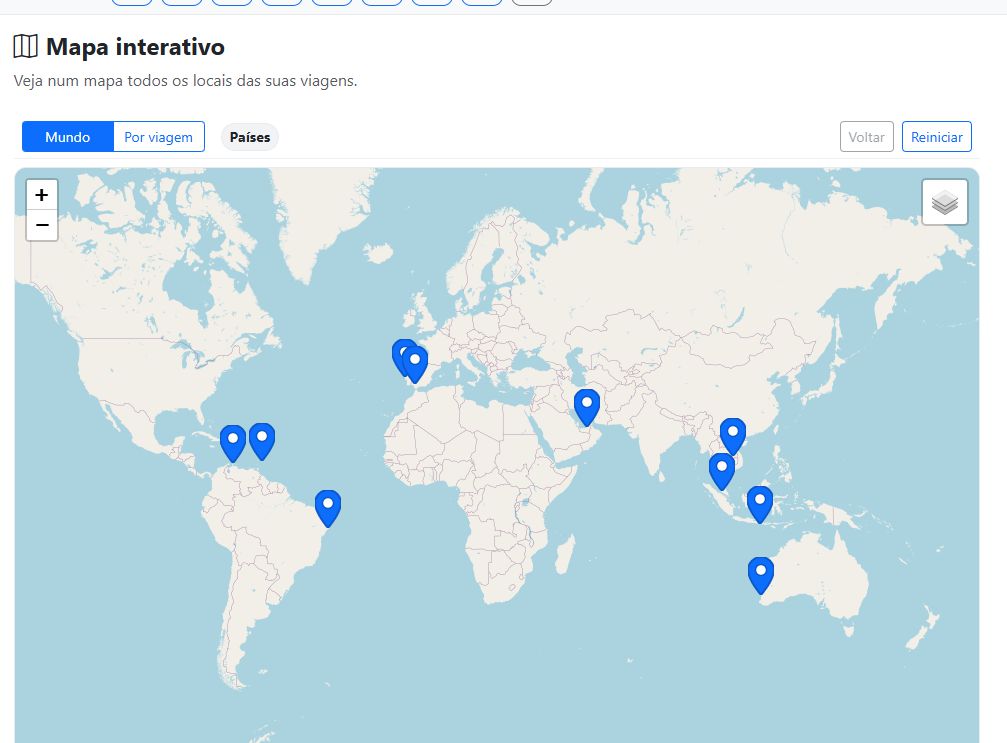The width and height of the screenshot is (1007, 743).
Task: Select the Mundo view toggle
Action: 67,137
